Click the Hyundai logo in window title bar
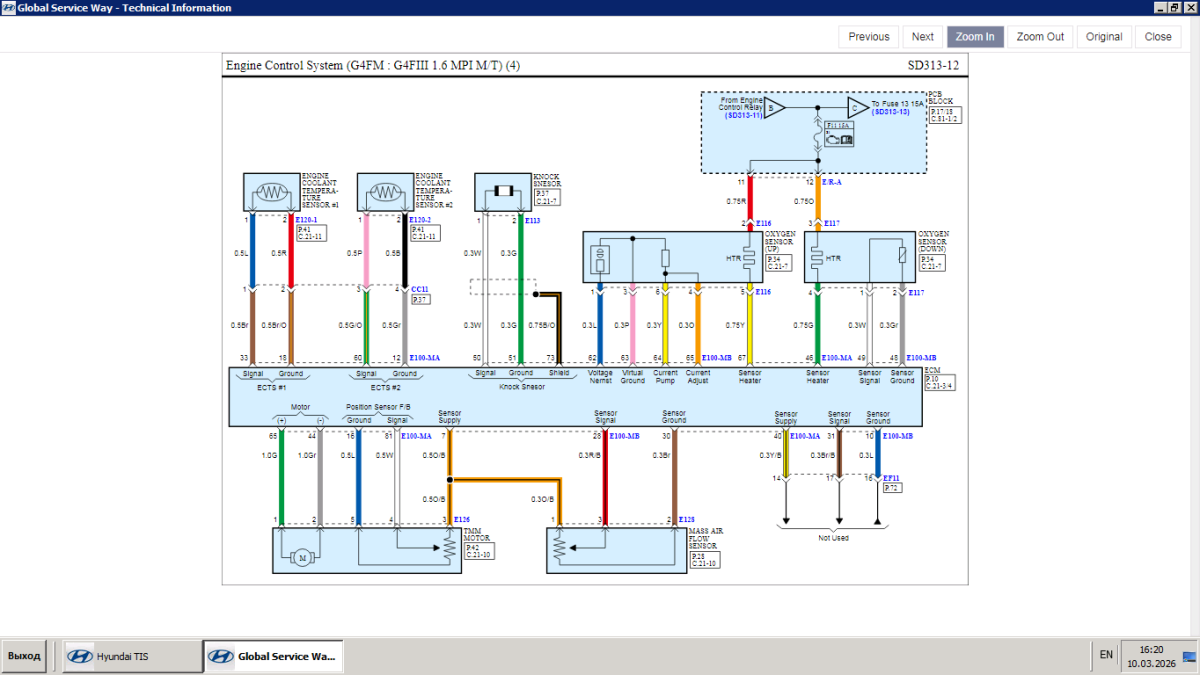This screenshot has width=1200, height=675. coord(8,7)
